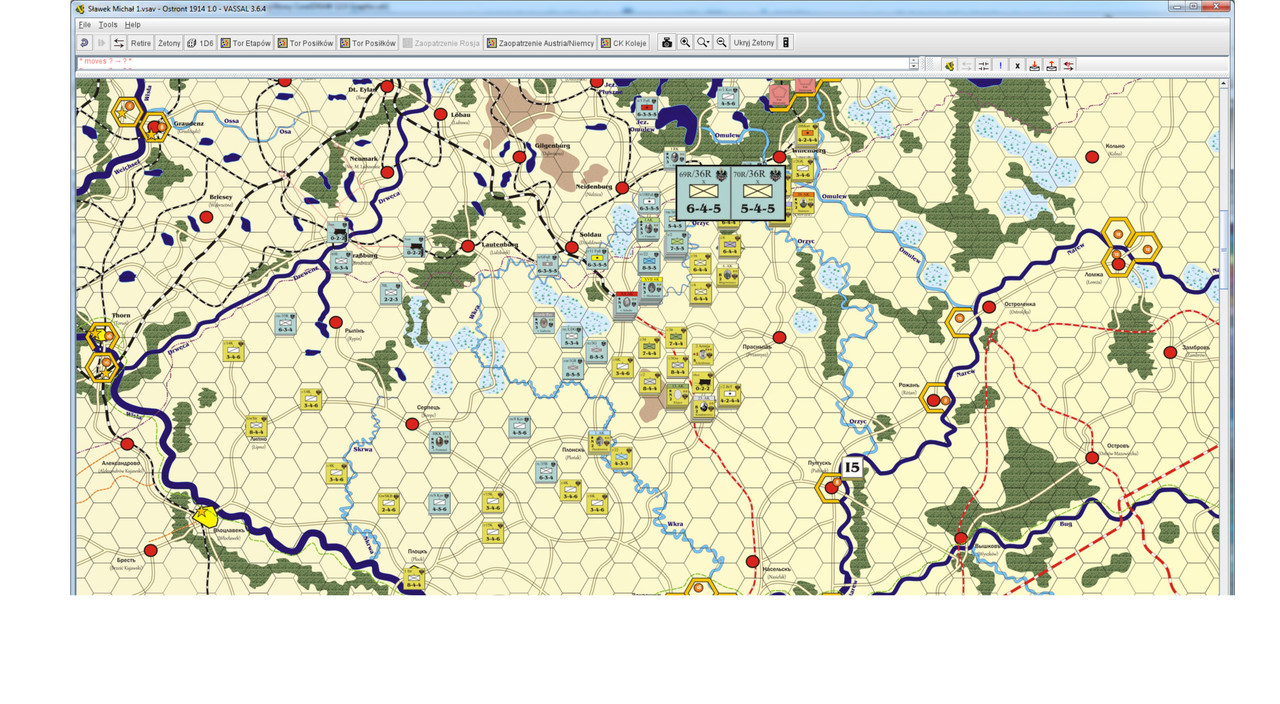This screenshot has width=1280, height=704.
Task: Click the Gilgenburg city label
Action: click(x=550, y=146)
